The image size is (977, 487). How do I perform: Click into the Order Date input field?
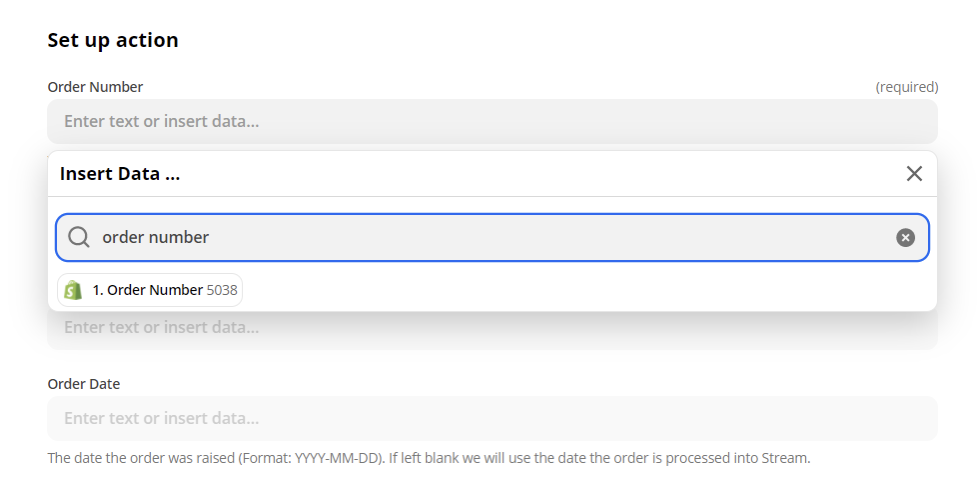tap(492, 418)
